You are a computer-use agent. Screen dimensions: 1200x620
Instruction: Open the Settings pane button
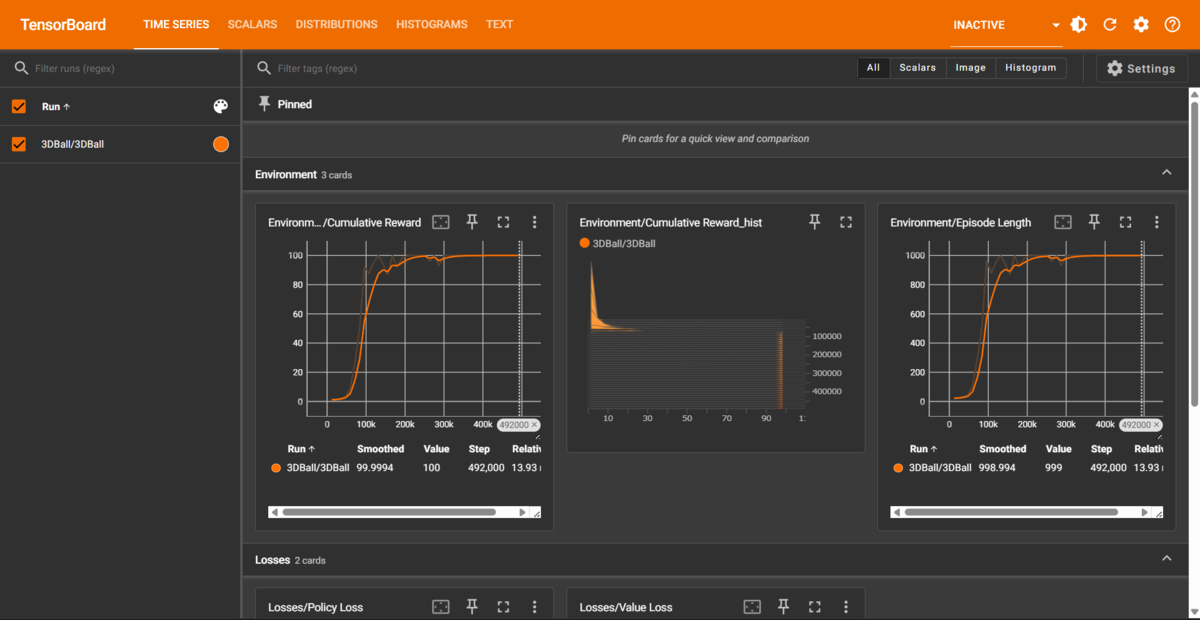pos(1142,68)
